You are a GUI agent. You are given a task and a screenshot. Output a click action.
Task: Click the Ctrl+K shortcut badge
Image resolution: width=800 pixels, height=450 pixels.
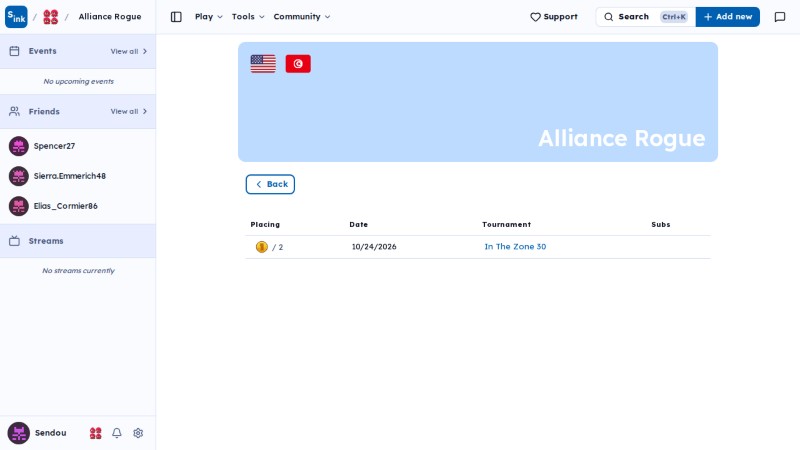tap(673, 17)
